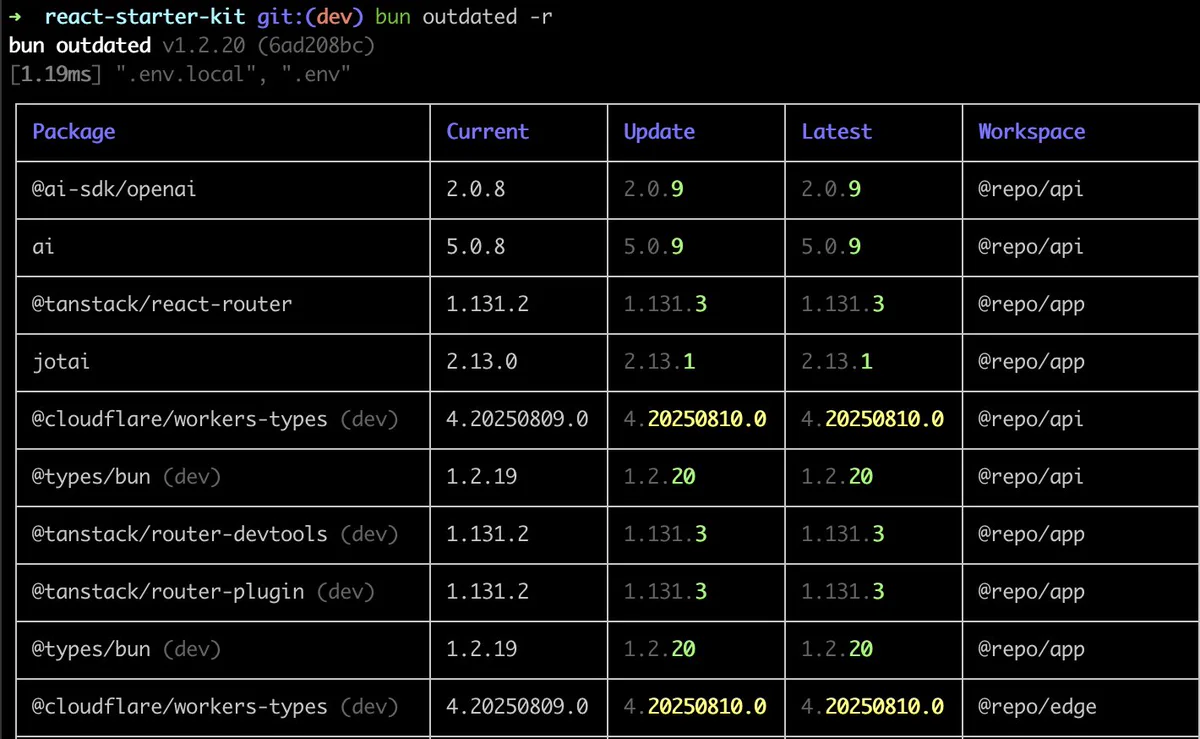The width and height of the screenshot is (1200, 739).
Task: Select the @tanstack/router-devtools package name
Action: pyautogui.click(x=215, y=534)
